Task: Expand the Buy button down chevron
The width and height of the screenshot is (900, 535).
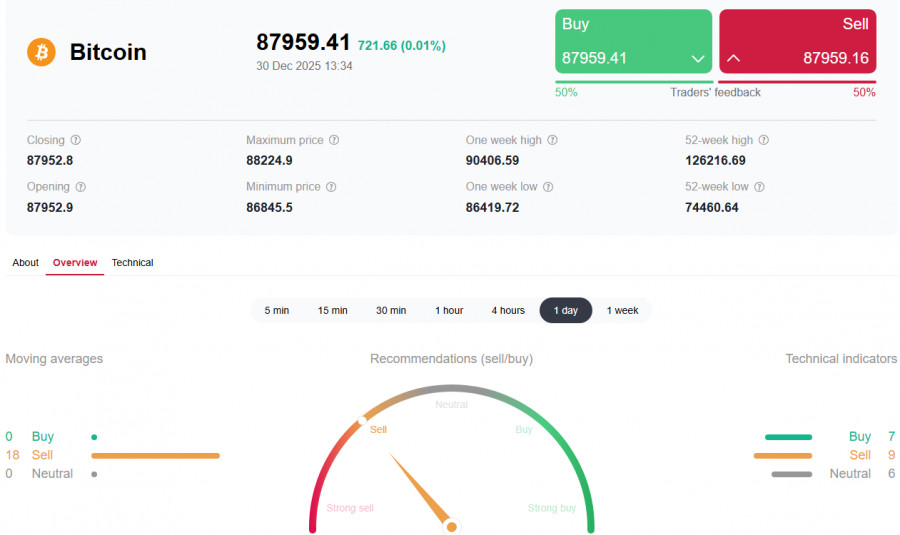Action: coord(698,59)
